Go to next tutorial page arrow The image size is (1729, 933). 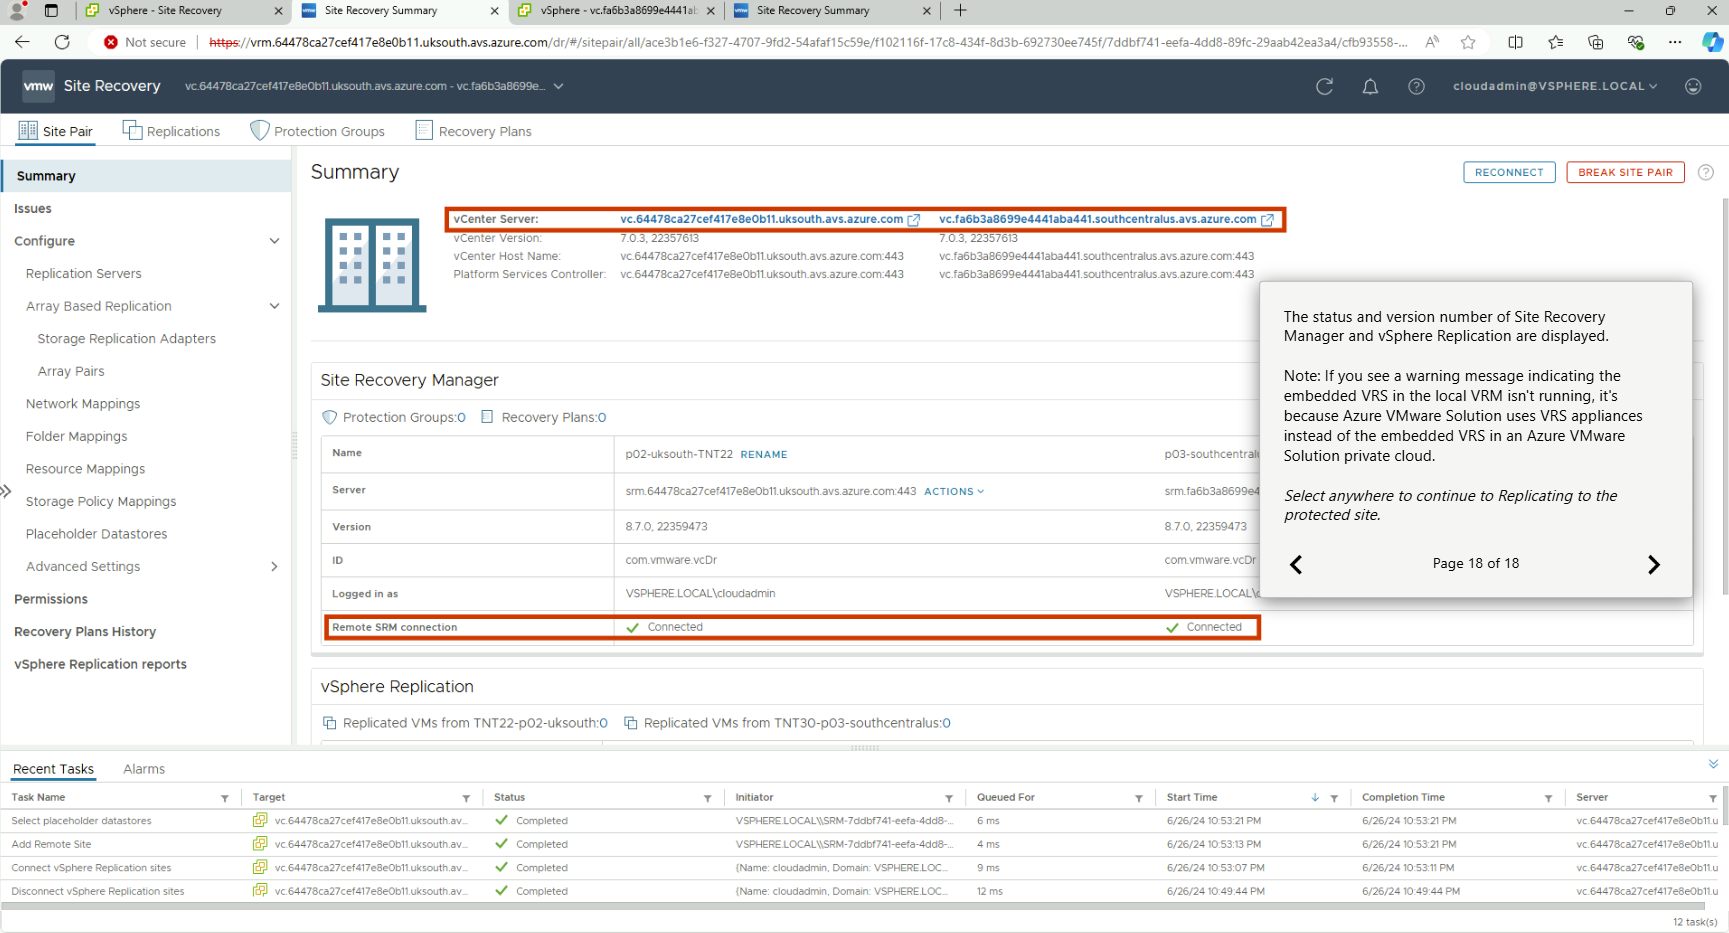[x=1653, y=564]
